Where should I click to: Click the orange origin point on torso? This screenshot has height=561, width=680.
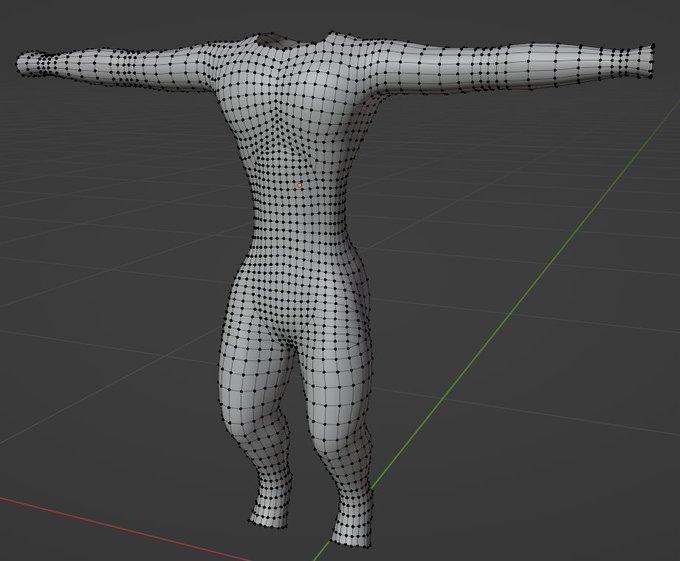(x=299, y=185)
